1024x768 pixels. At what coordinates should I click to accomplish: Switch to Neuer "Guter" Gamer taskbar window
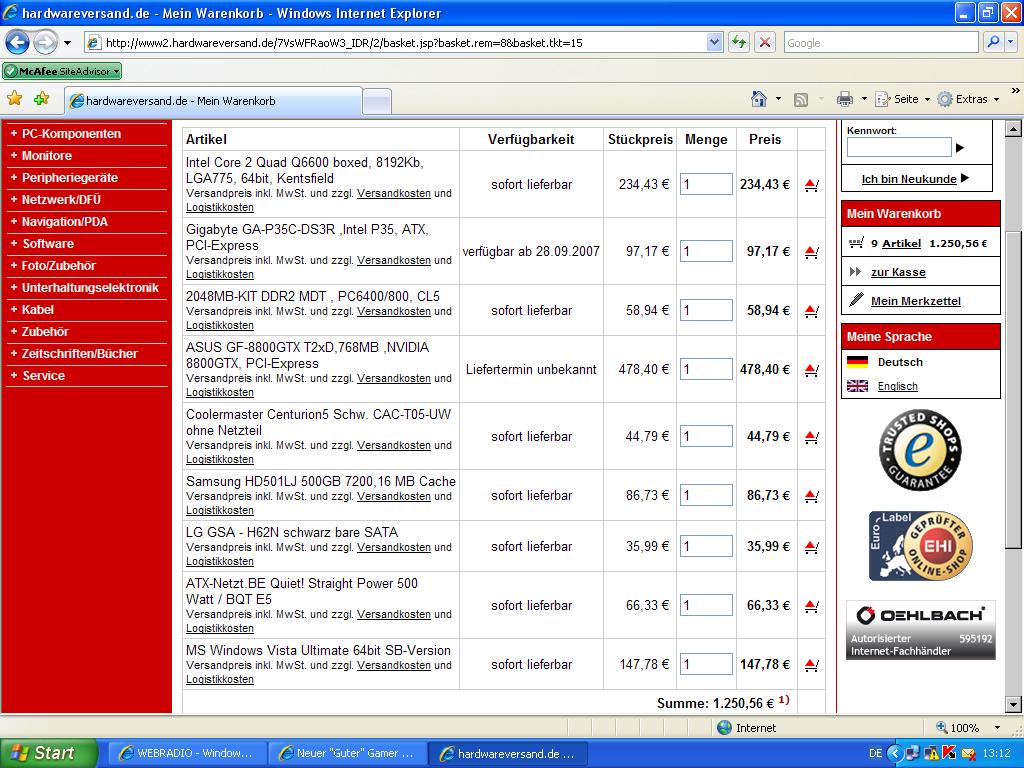click(346, 753)
